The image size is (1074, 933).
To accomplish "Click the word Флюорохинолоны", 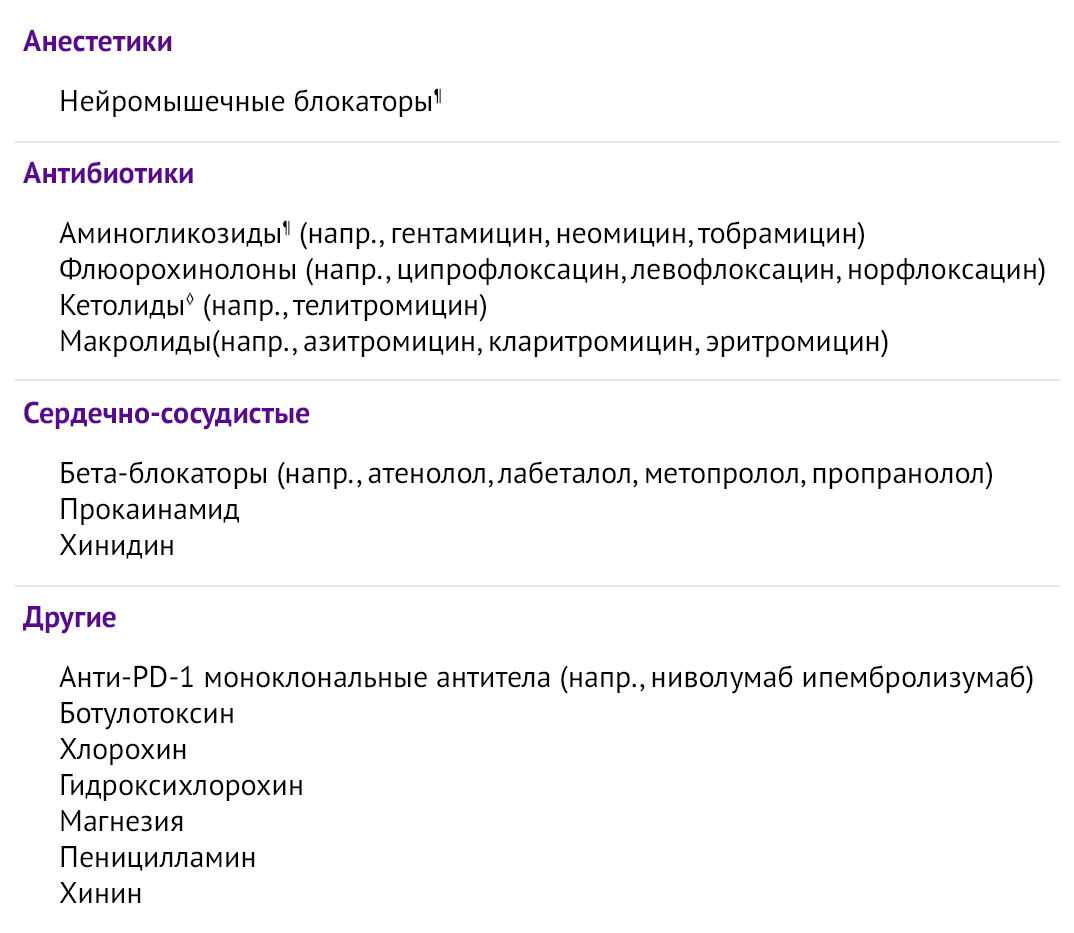I will 178,271.
